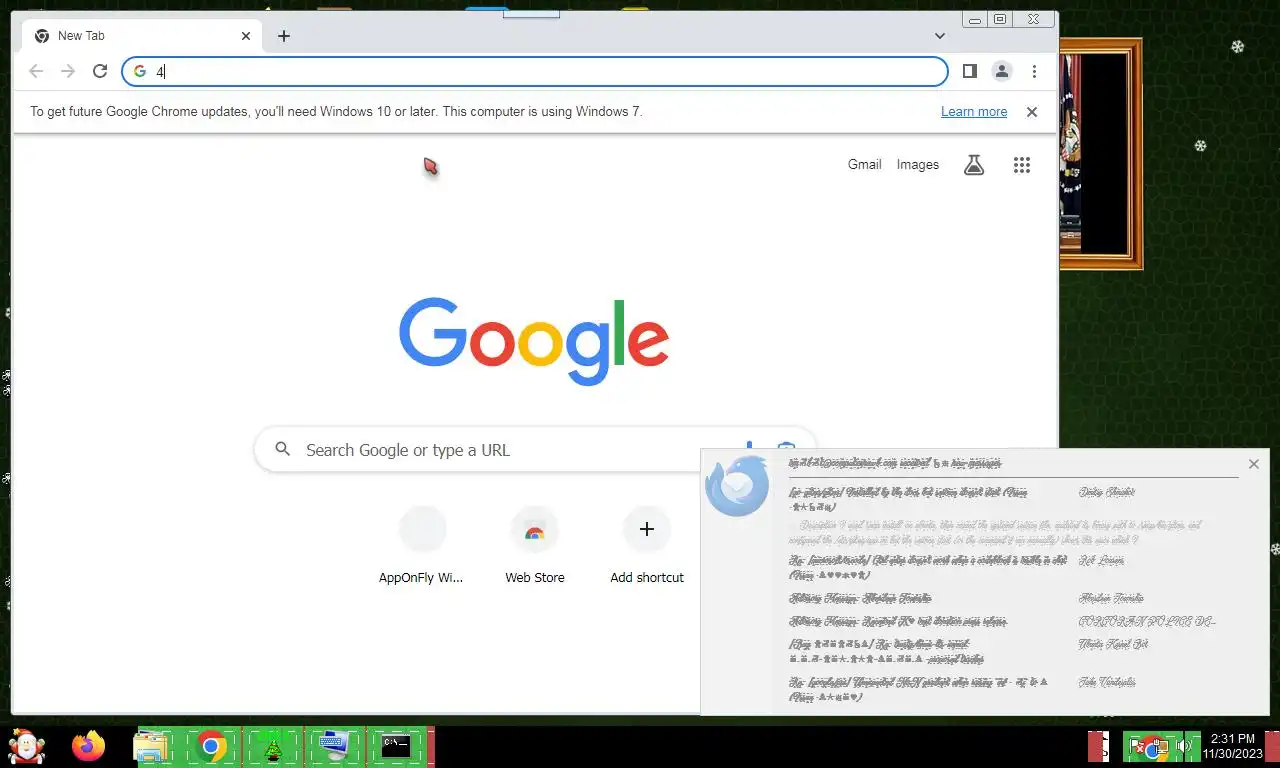Open the Learn more link
Image resolution: width=1280 pixels, height=768 pixels.
(x=974, y=112)
